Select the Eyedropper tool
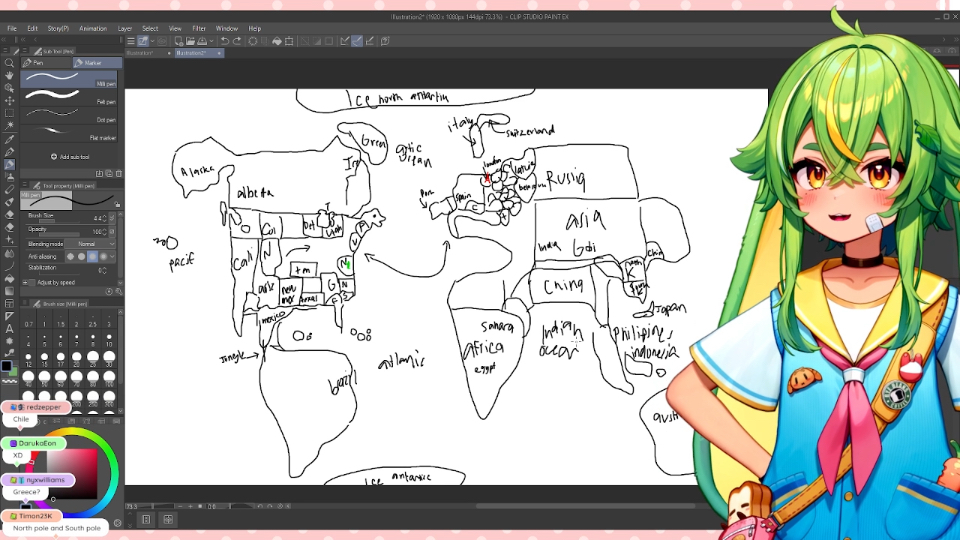960x540 pixels. (x=9, y=140)
